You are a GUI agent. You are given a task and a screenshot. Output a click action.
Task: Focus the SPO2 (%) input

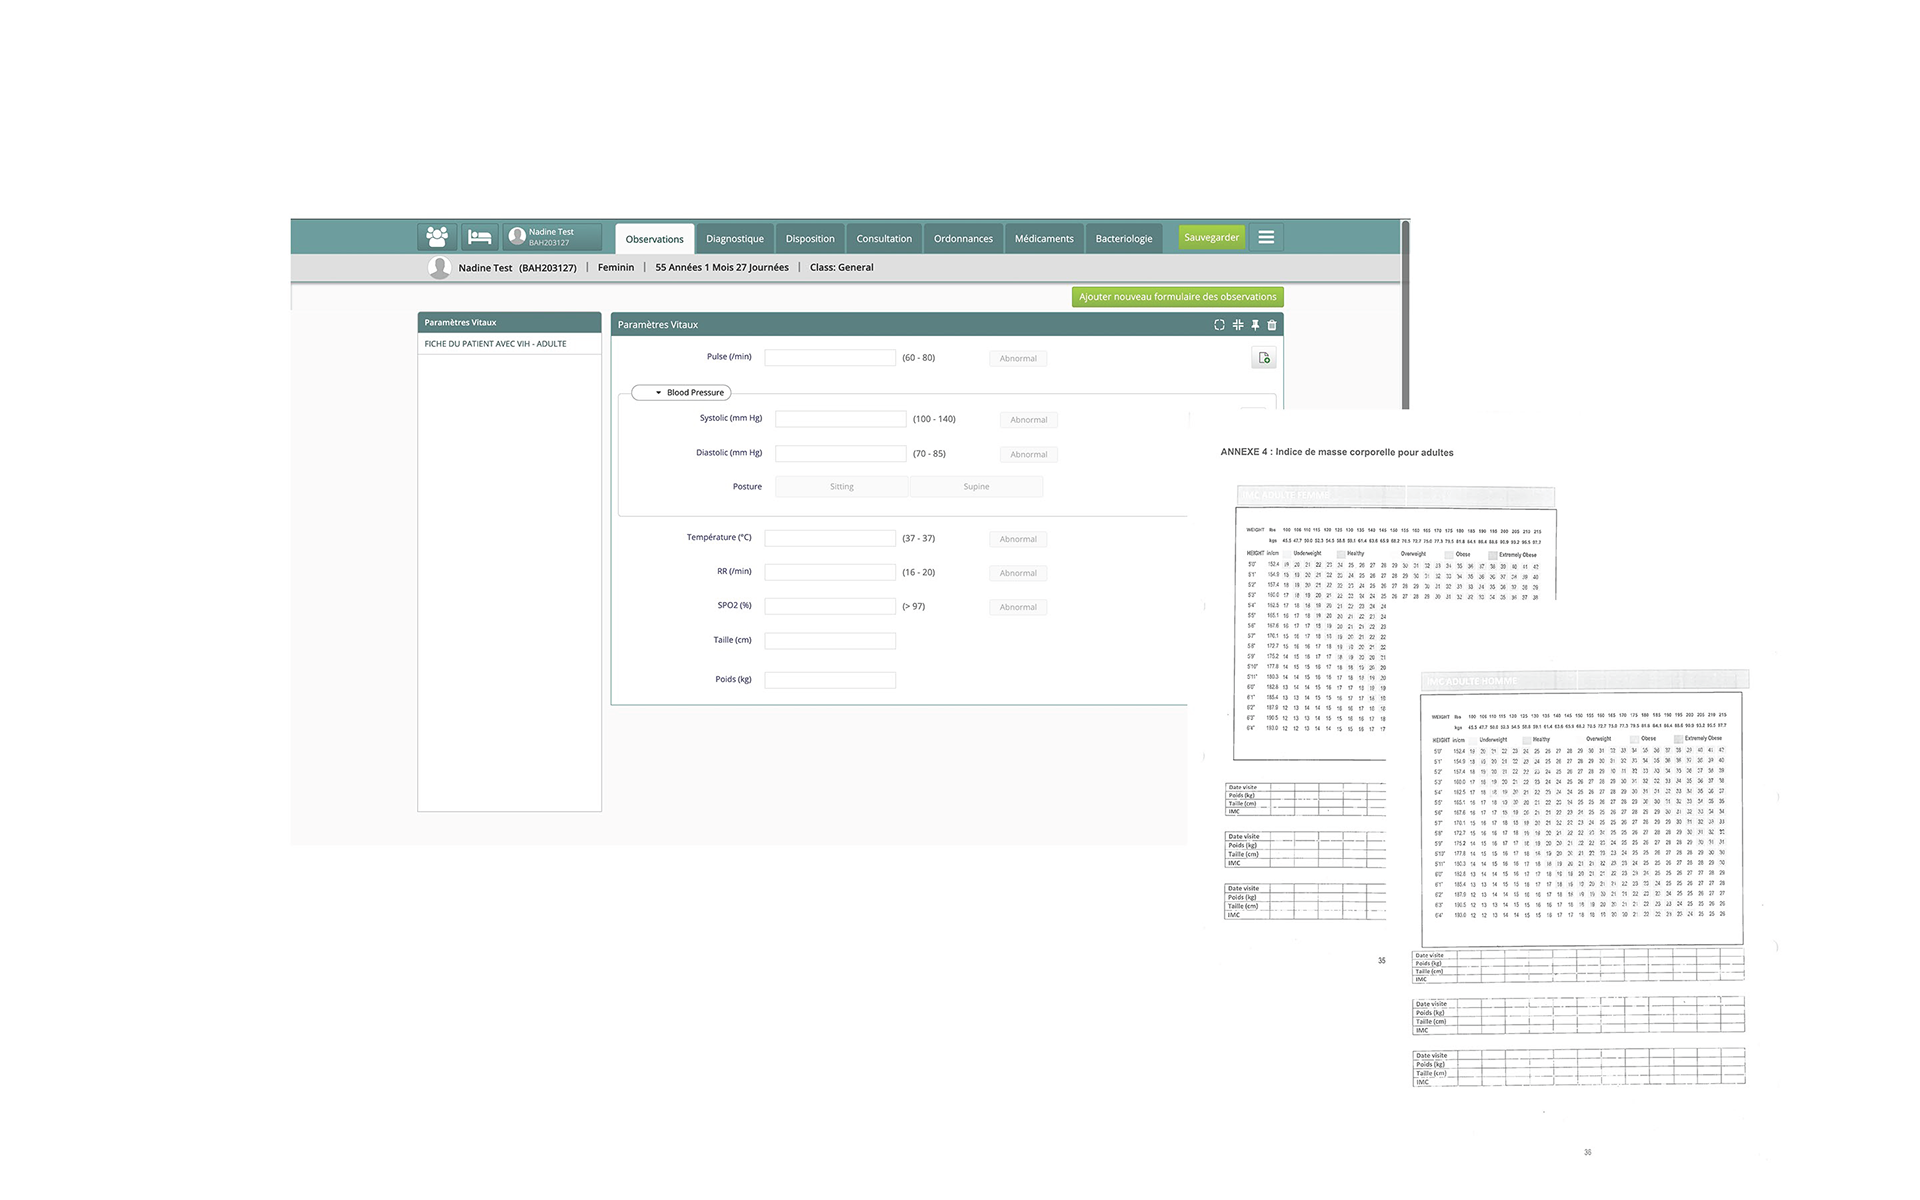click(x=830, y=607)
